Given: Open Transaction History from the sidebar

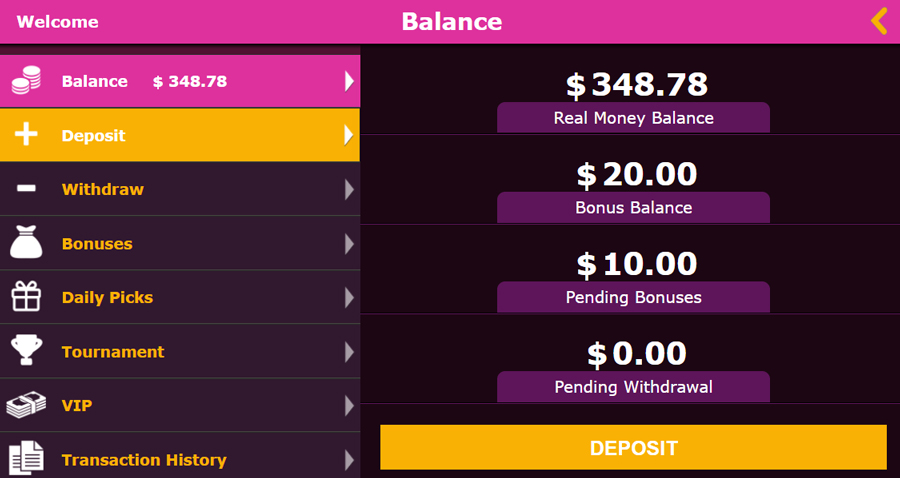Looking at the screenshot, I should pos(144,460).
